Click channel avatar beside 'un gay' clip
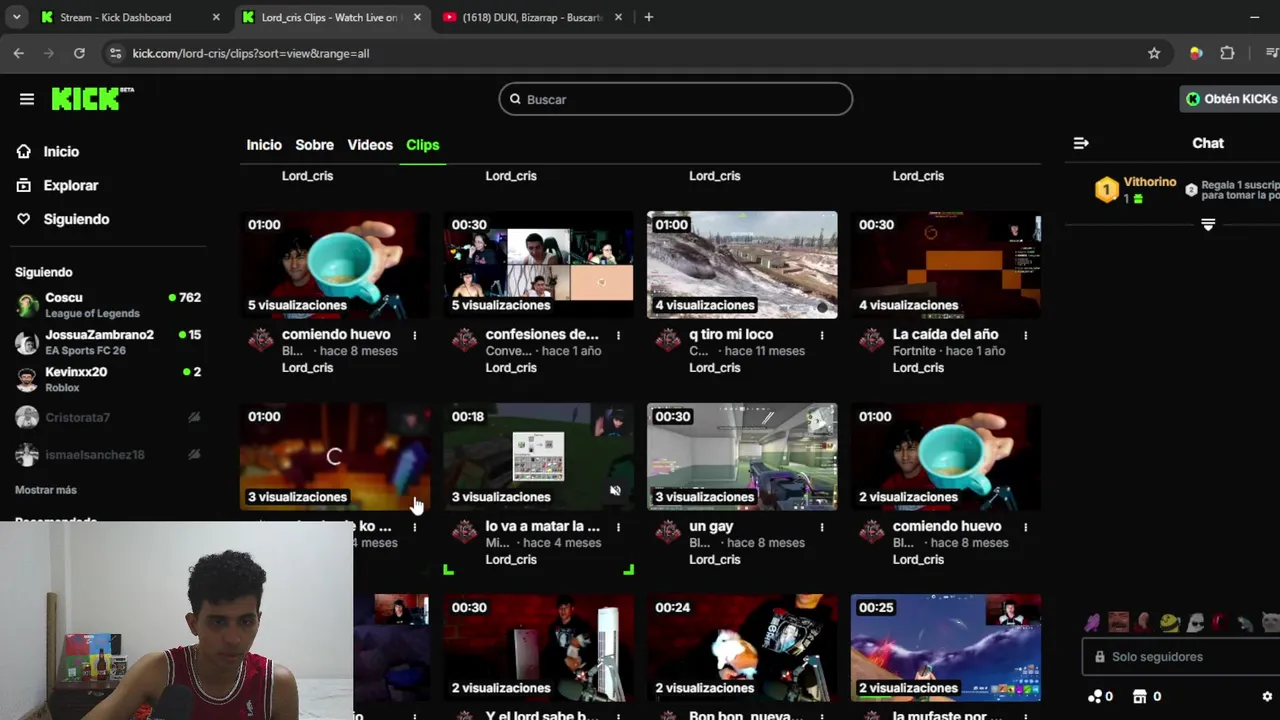 [668, 532]
